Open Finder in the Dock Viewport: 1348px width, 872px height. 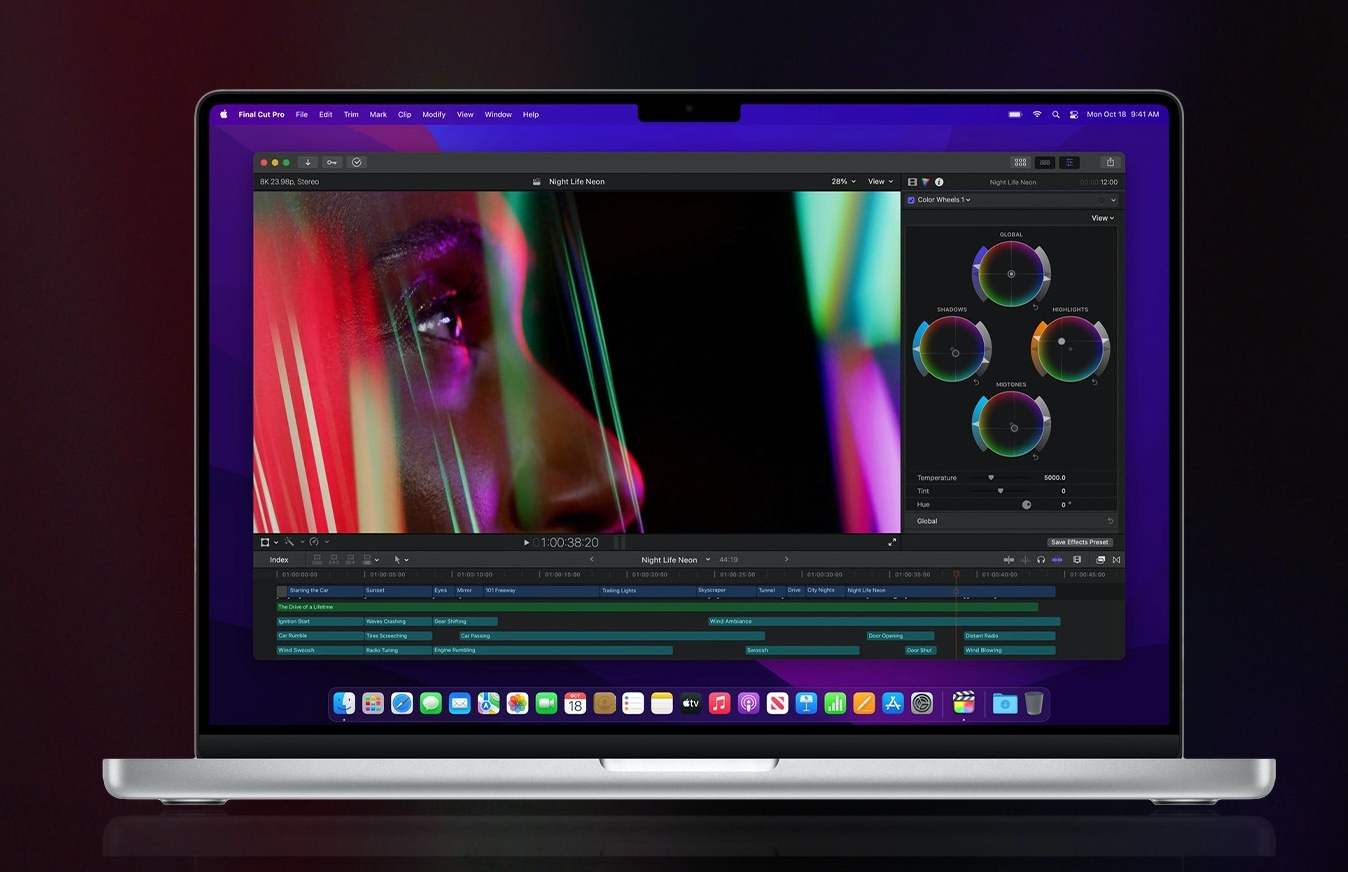click(x=344, y=703)
